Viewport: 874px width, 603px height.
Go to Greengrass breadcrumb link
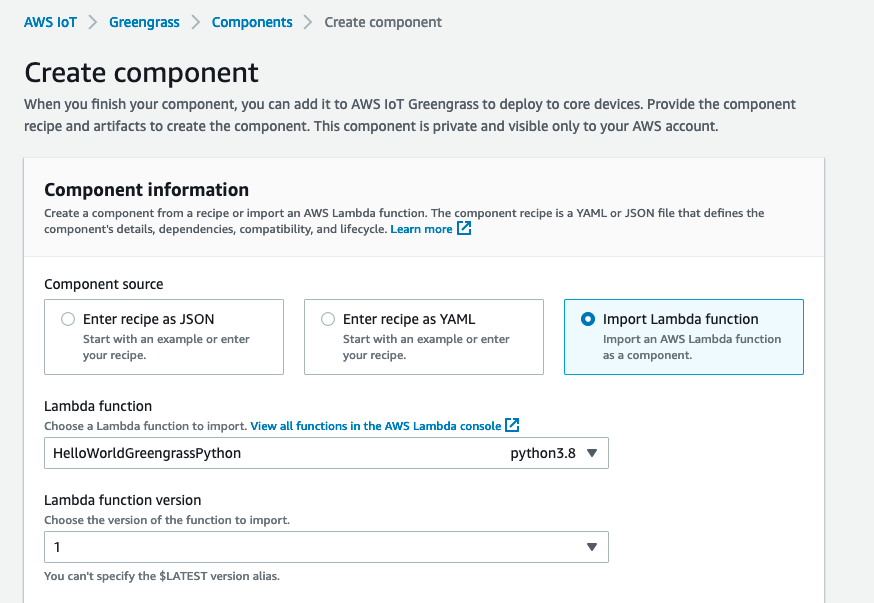[x=144, y=22]
